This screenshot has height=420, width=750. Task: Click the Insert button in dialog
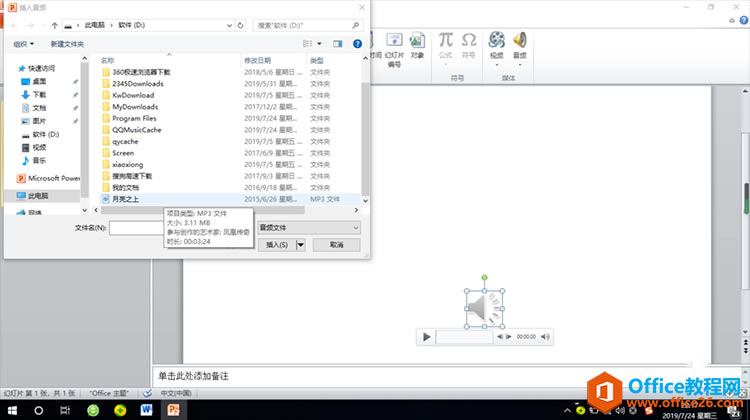277,245
